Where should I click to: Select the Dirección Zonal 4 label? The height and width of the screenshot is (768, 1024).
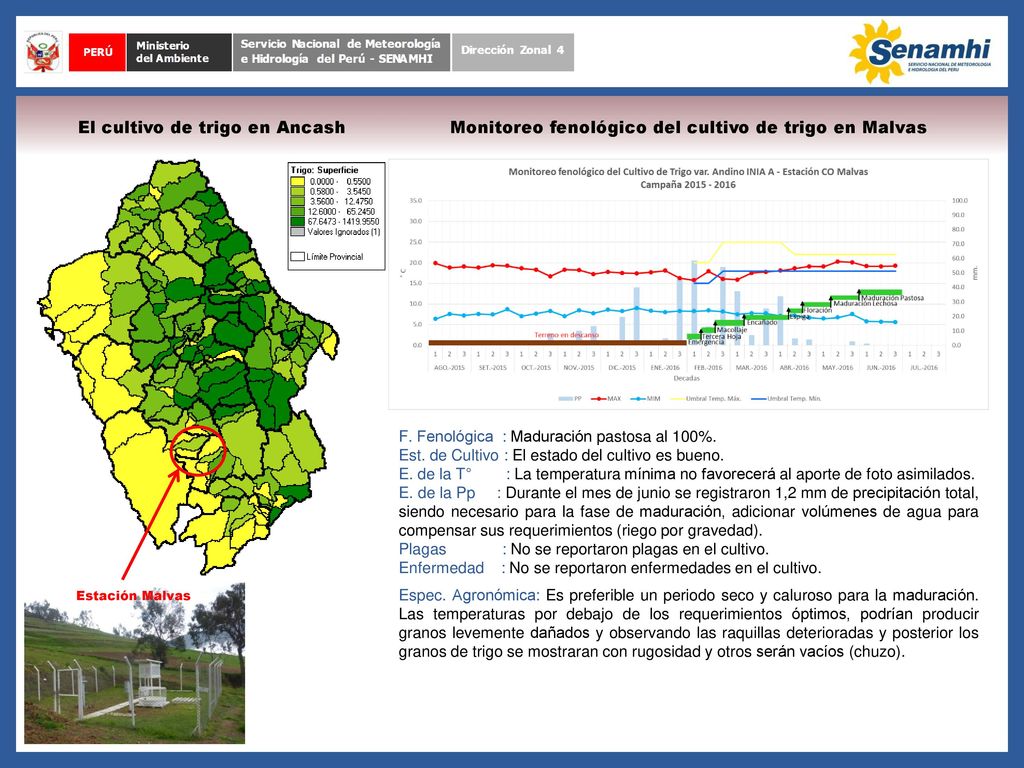[x=513, y=50]
